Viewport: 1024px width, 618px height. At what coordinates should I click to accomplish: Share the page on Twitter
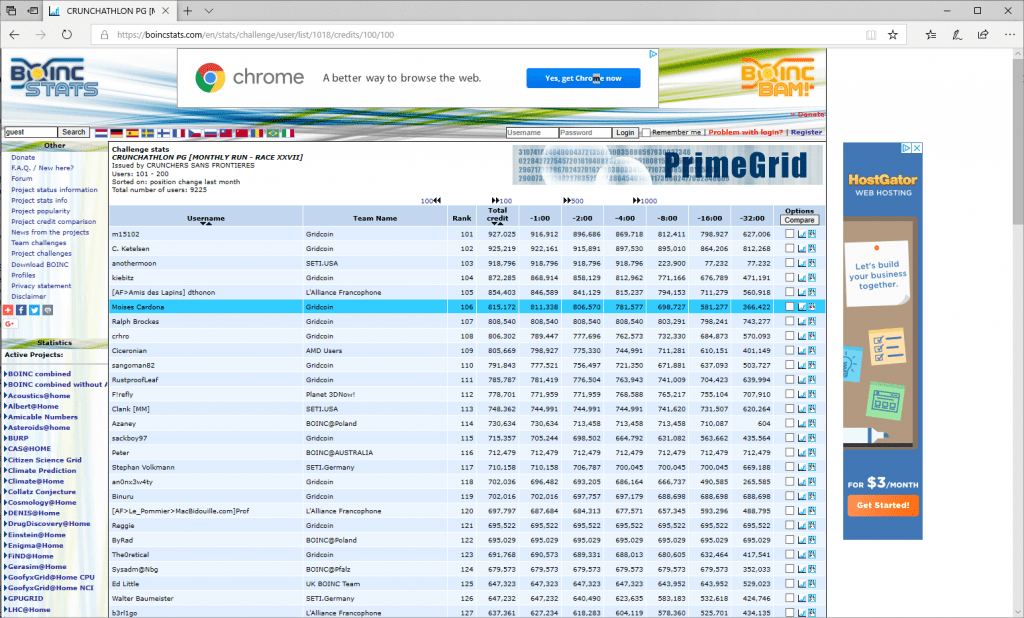35,310
